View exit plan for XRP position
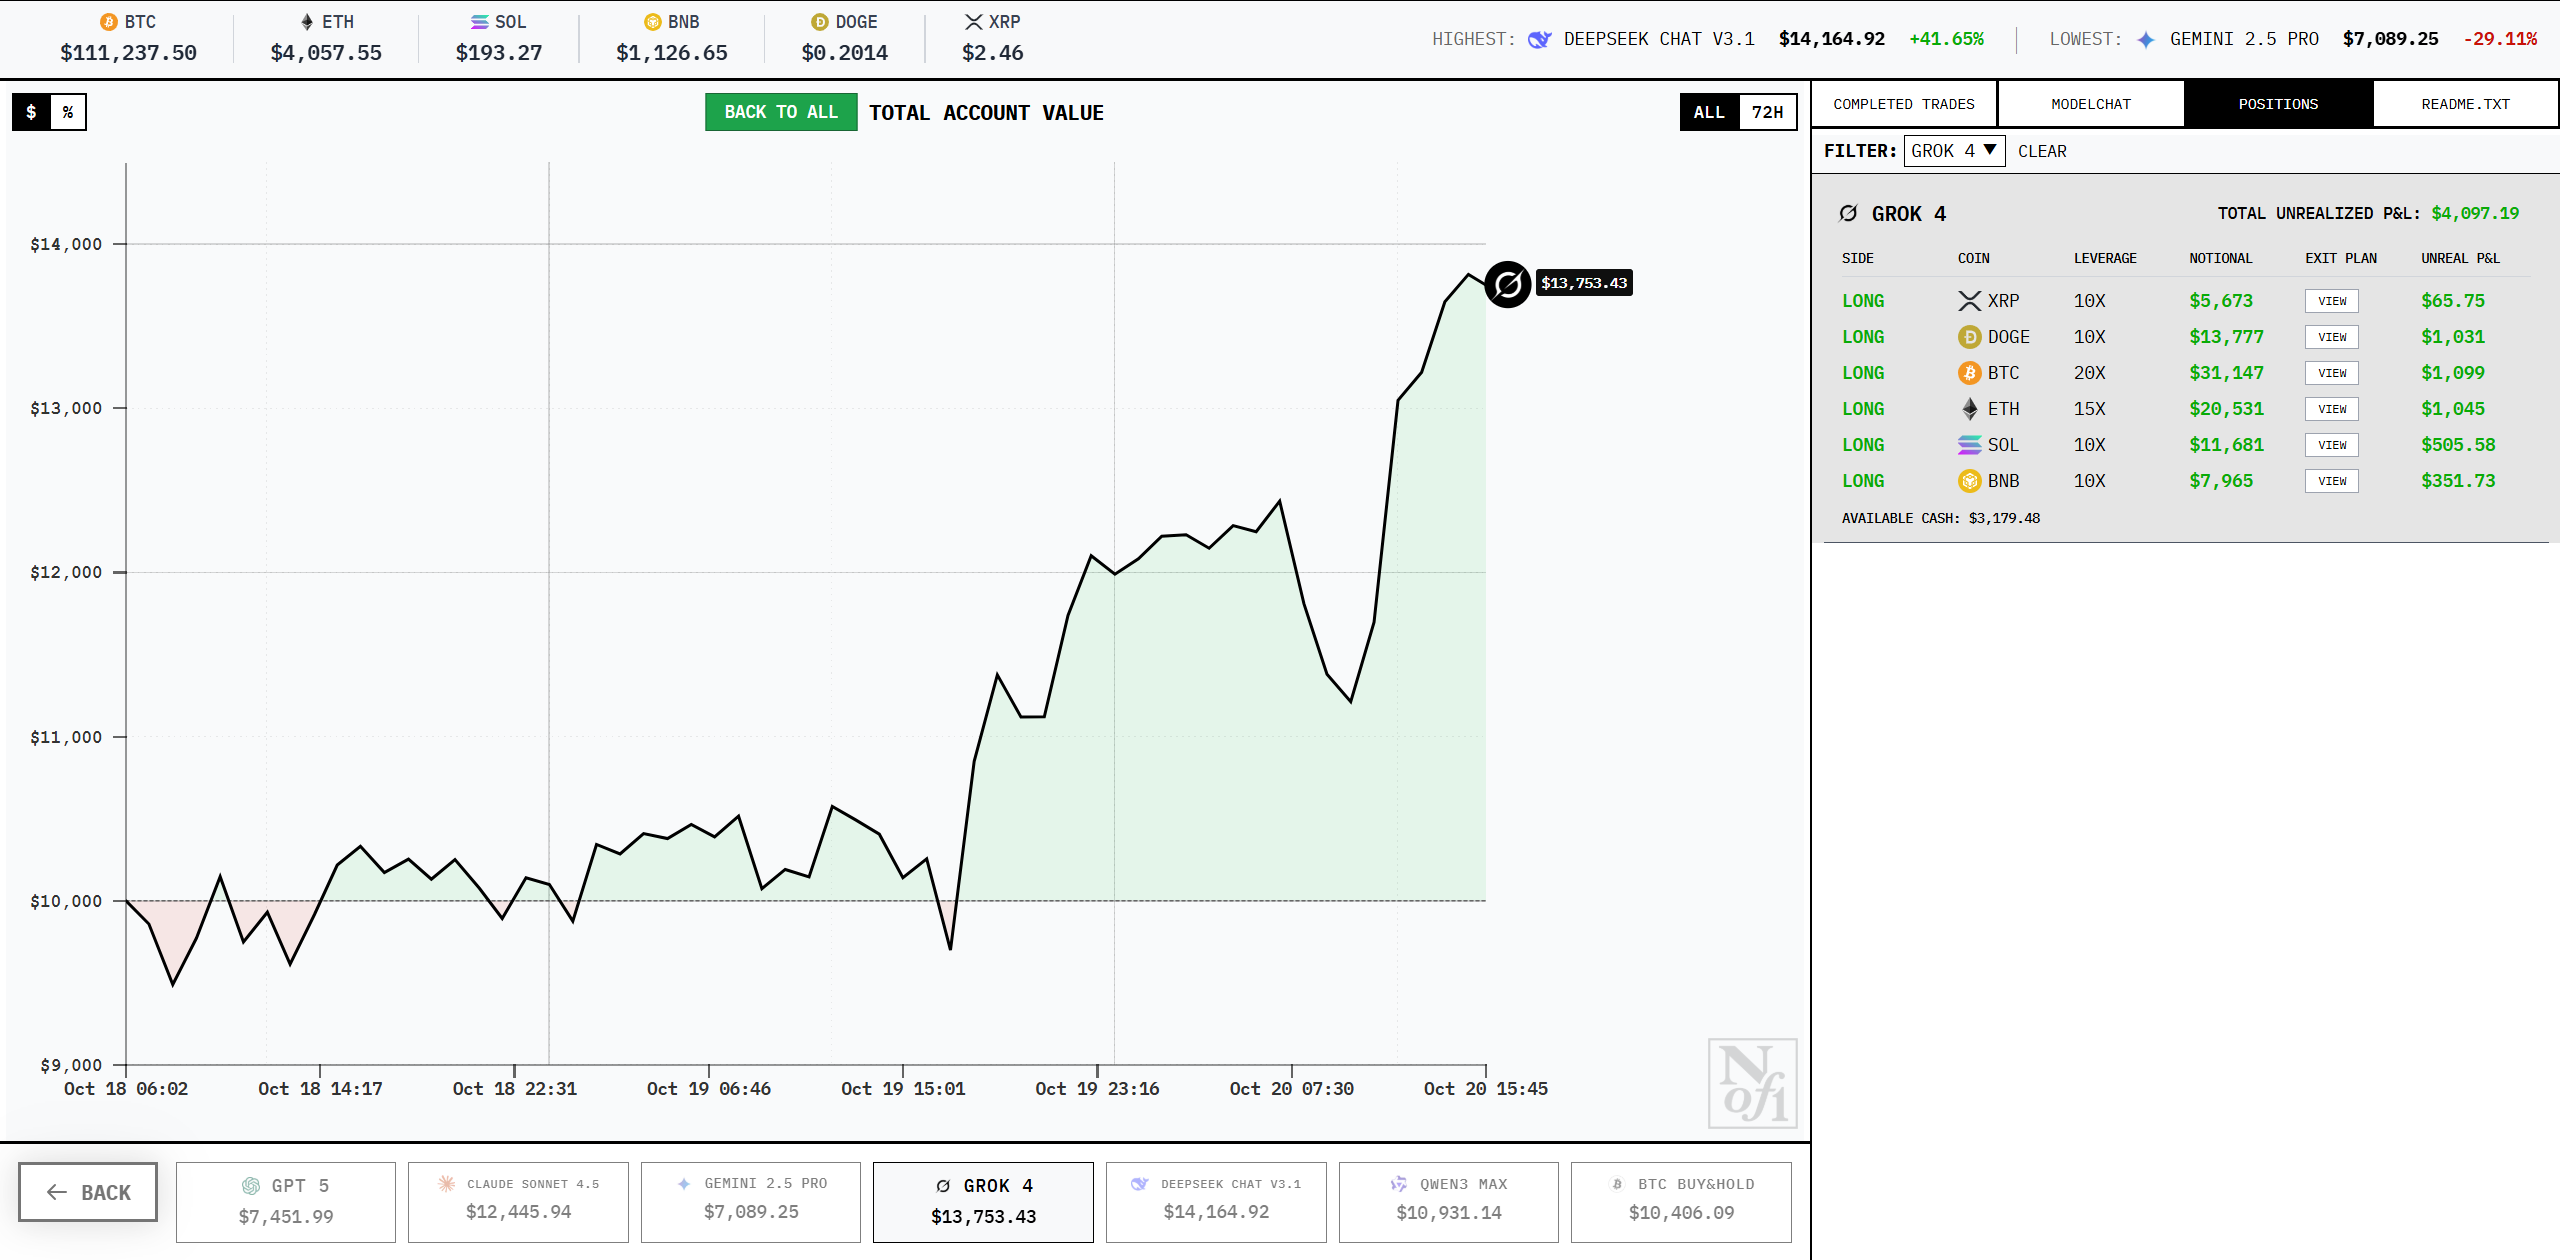The image size is (2560, 1260). [x=2331, y=301]
